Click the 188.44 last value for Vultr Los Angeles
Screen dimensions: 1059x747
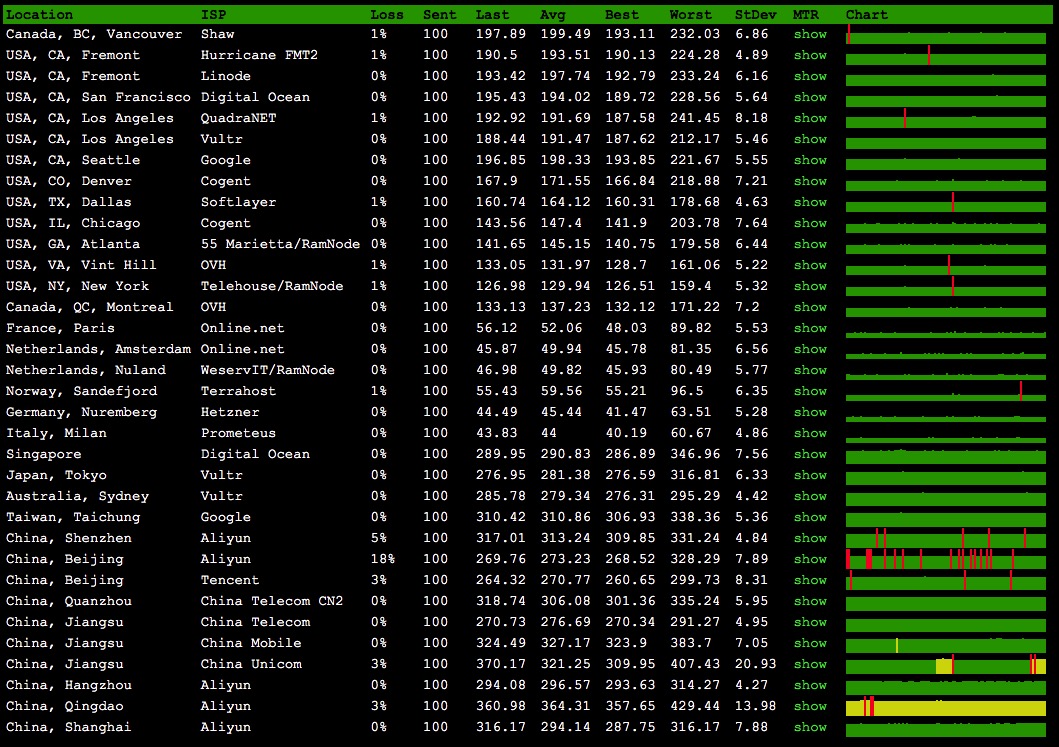(x=500, y=138)
